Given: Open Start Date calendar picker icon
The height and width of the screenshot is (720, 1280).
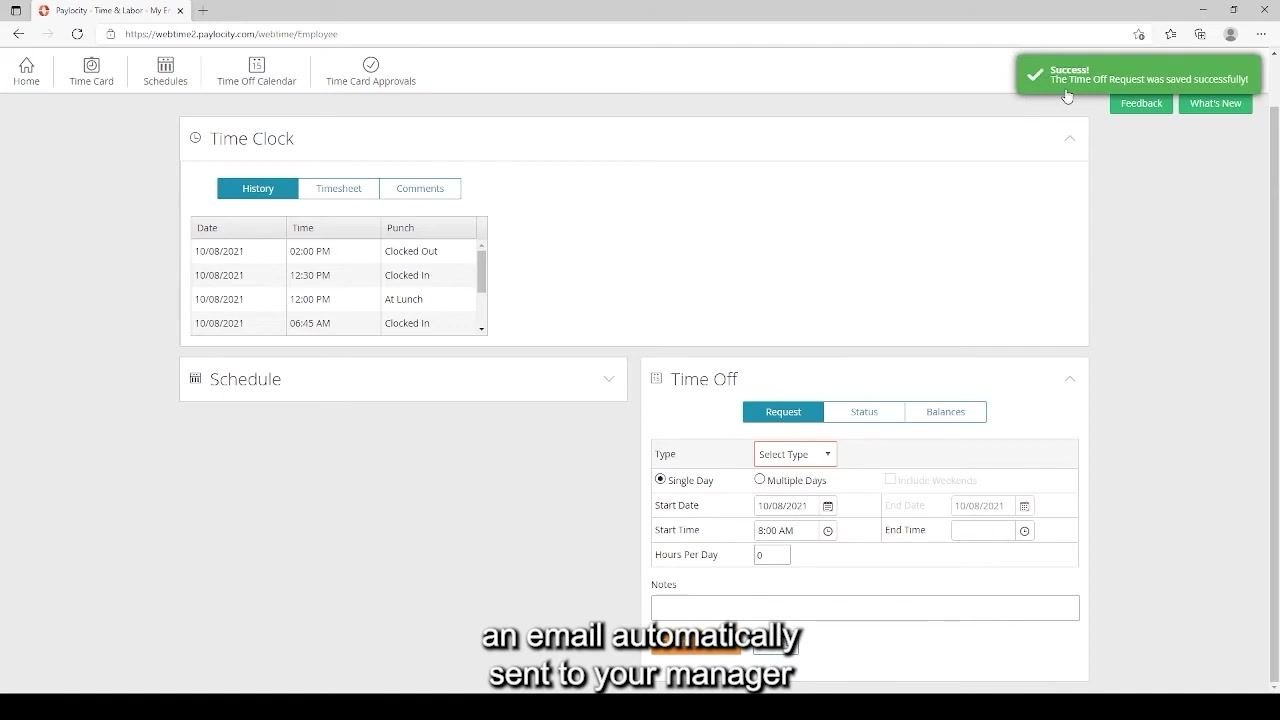Looking at the screenshot, I should coord(828,506).
